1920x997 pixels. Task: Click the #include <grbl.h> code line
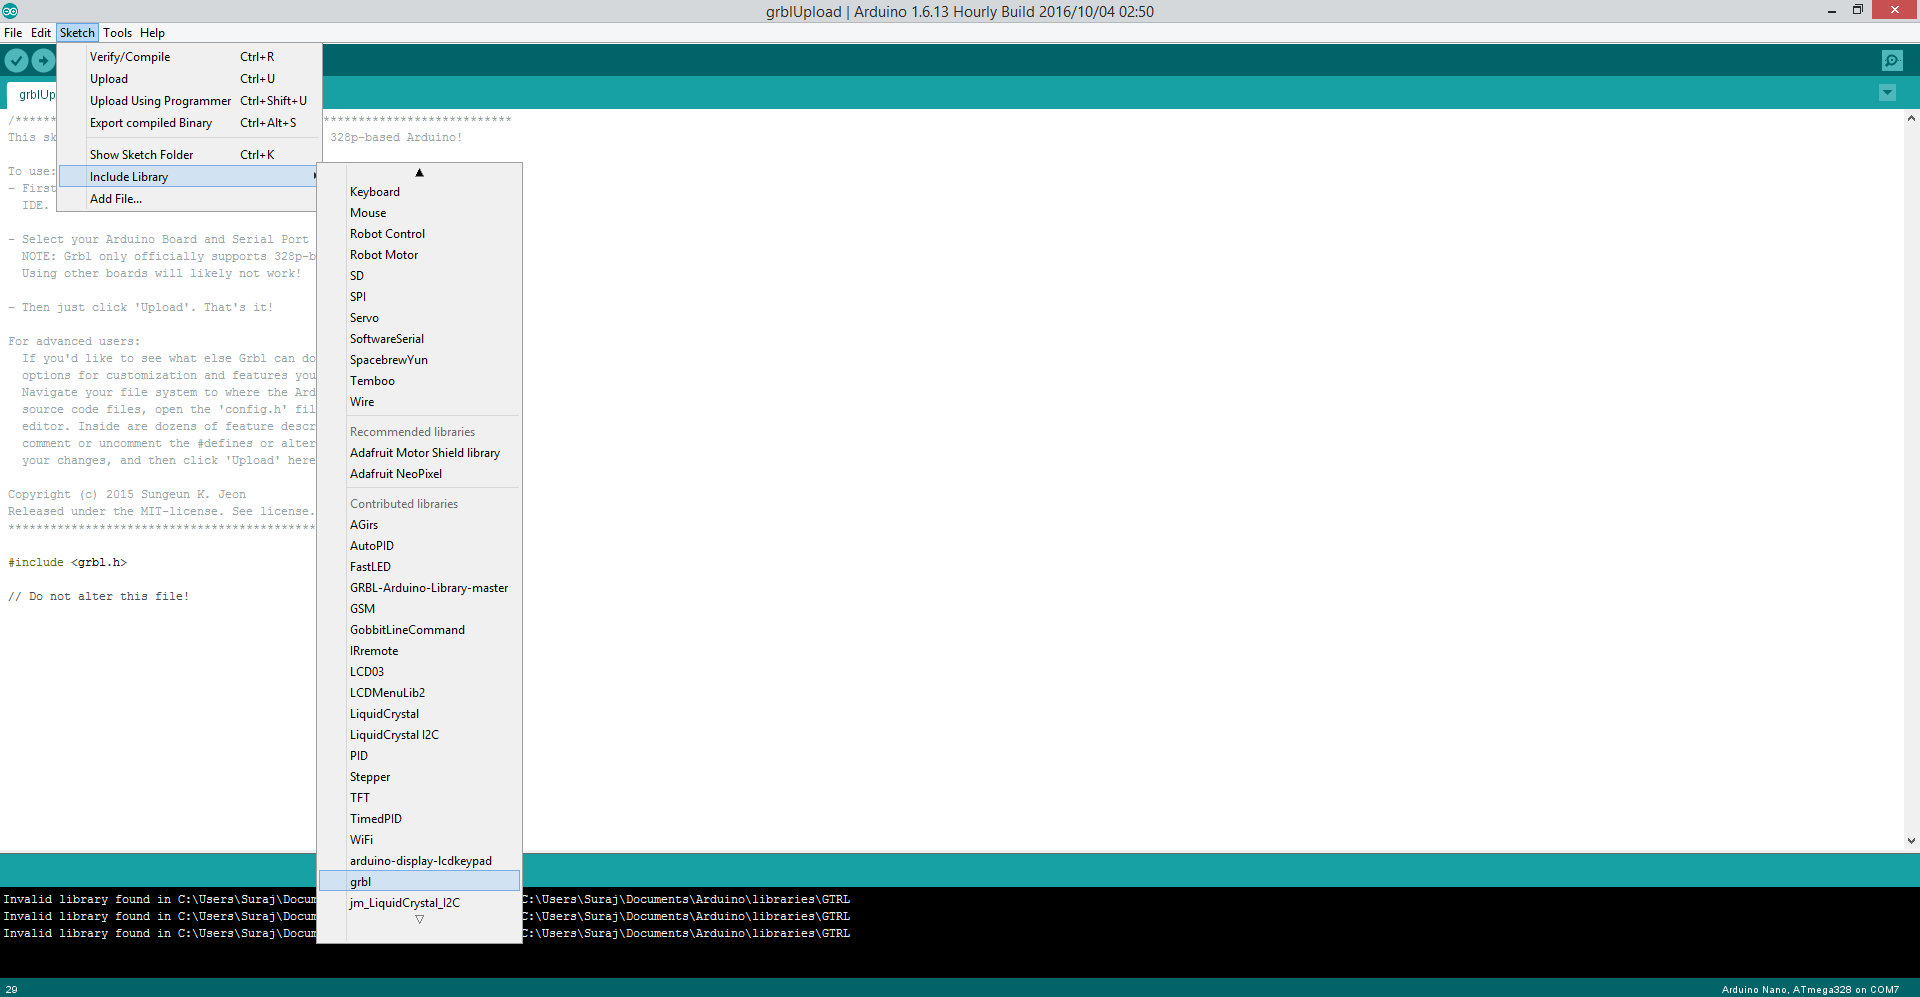pos(67,563)
